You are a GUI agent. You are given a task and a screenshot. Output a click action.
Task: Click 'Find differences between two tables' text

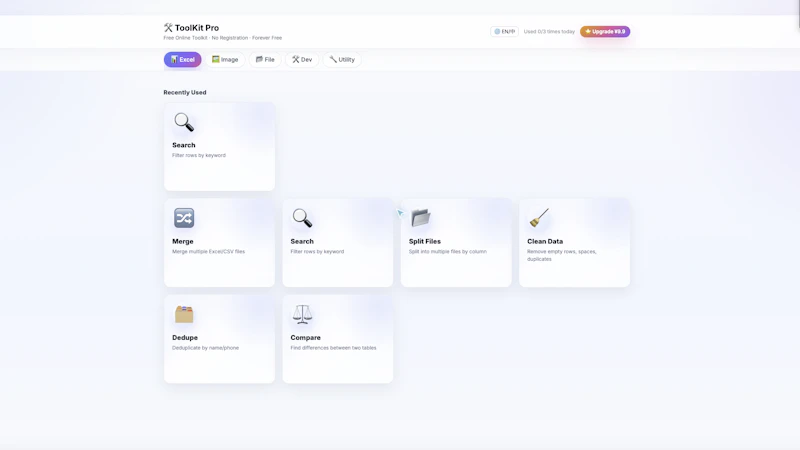coord(333,348)
